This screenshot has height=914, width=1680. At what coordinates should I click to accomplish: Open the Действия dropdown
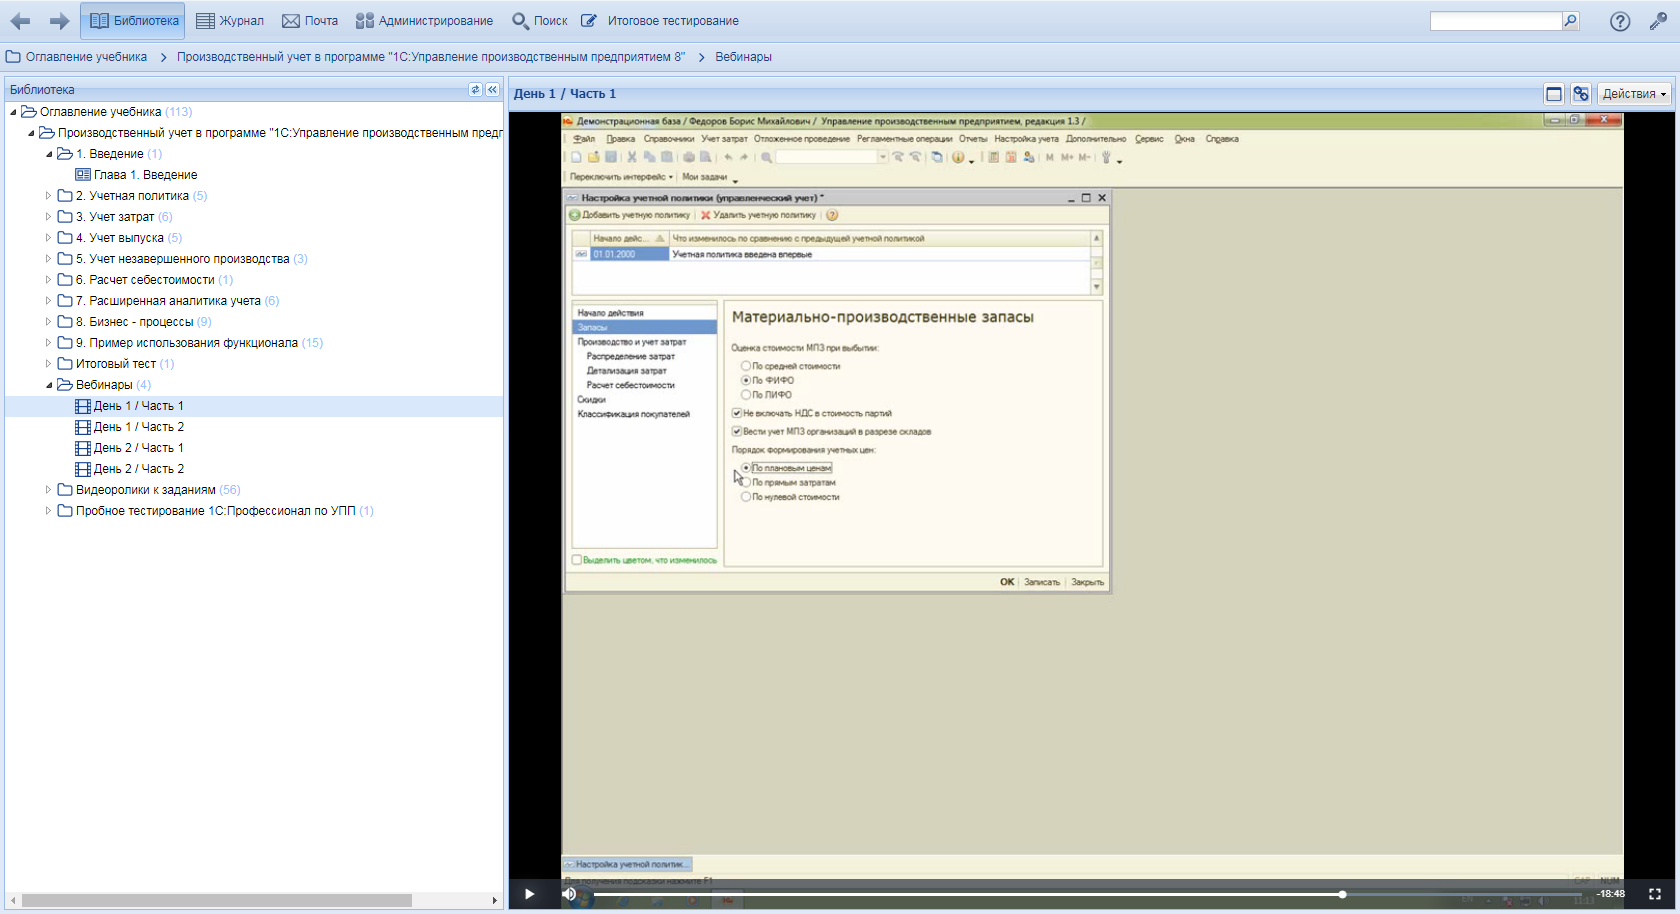1634,94
